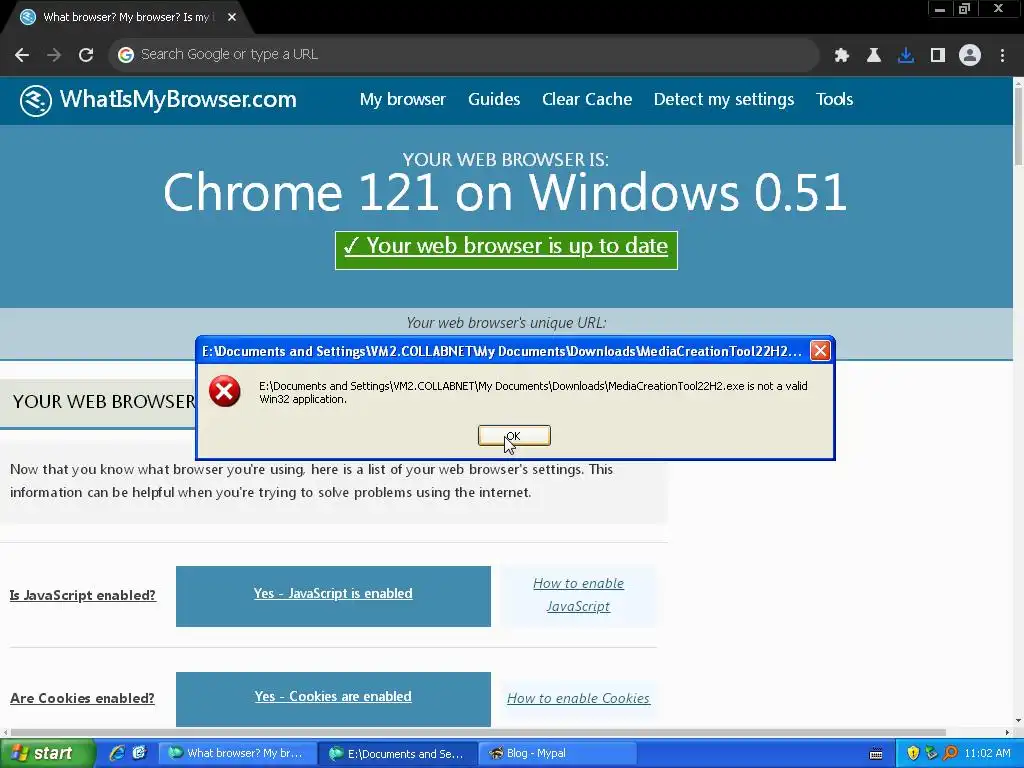Click OK in the error dialog
The height and width of the screenshot is (768, 1024).
coord(514,436)
